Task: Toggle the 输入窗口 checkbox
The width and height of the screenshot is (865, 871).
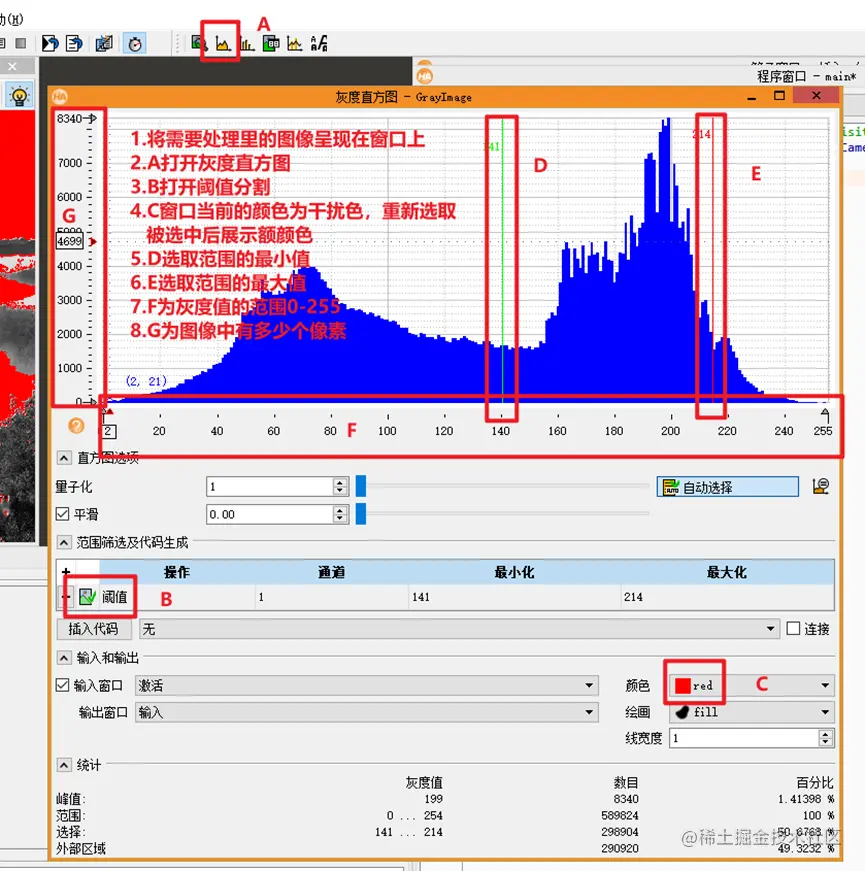Action: point(63,685)
